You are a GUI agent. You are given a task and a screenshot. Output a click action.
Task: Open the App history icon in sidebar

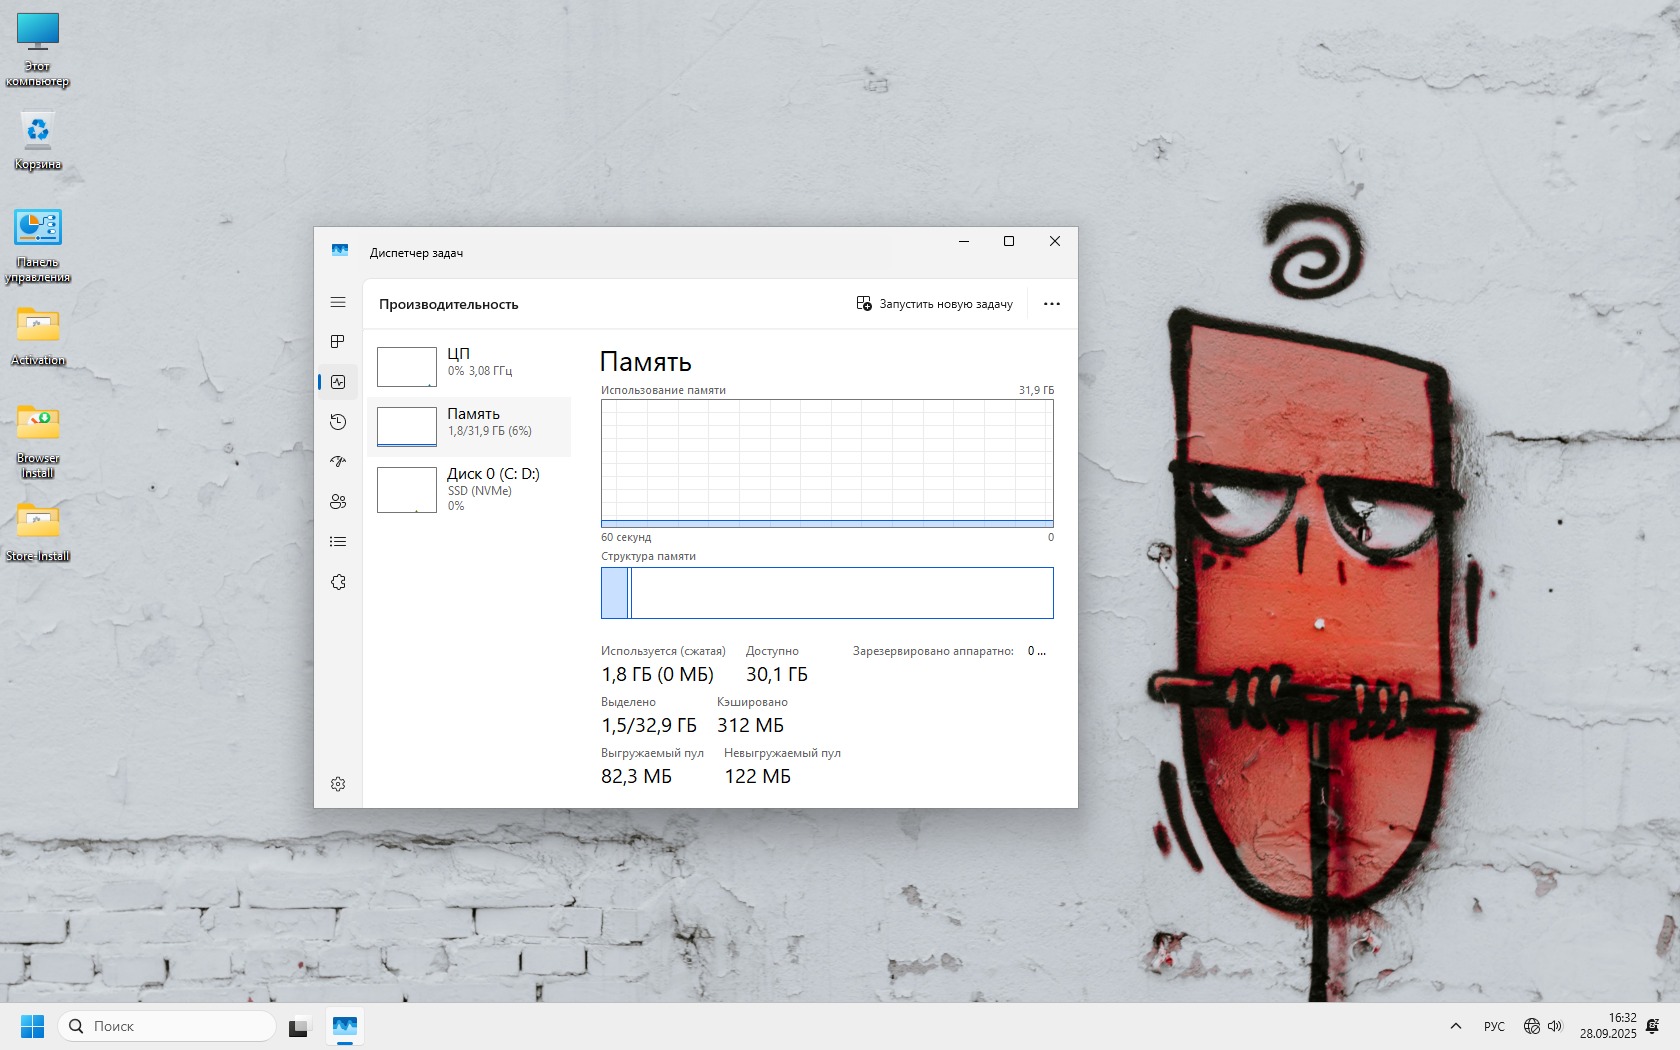(338, 422)
